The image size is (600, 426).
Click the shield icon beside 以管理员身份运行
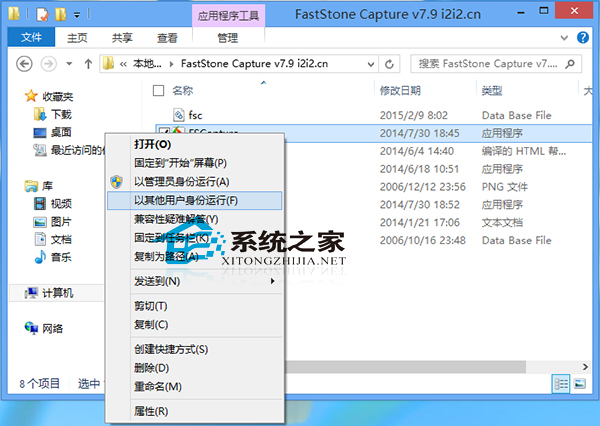click(x=117, y=182)
